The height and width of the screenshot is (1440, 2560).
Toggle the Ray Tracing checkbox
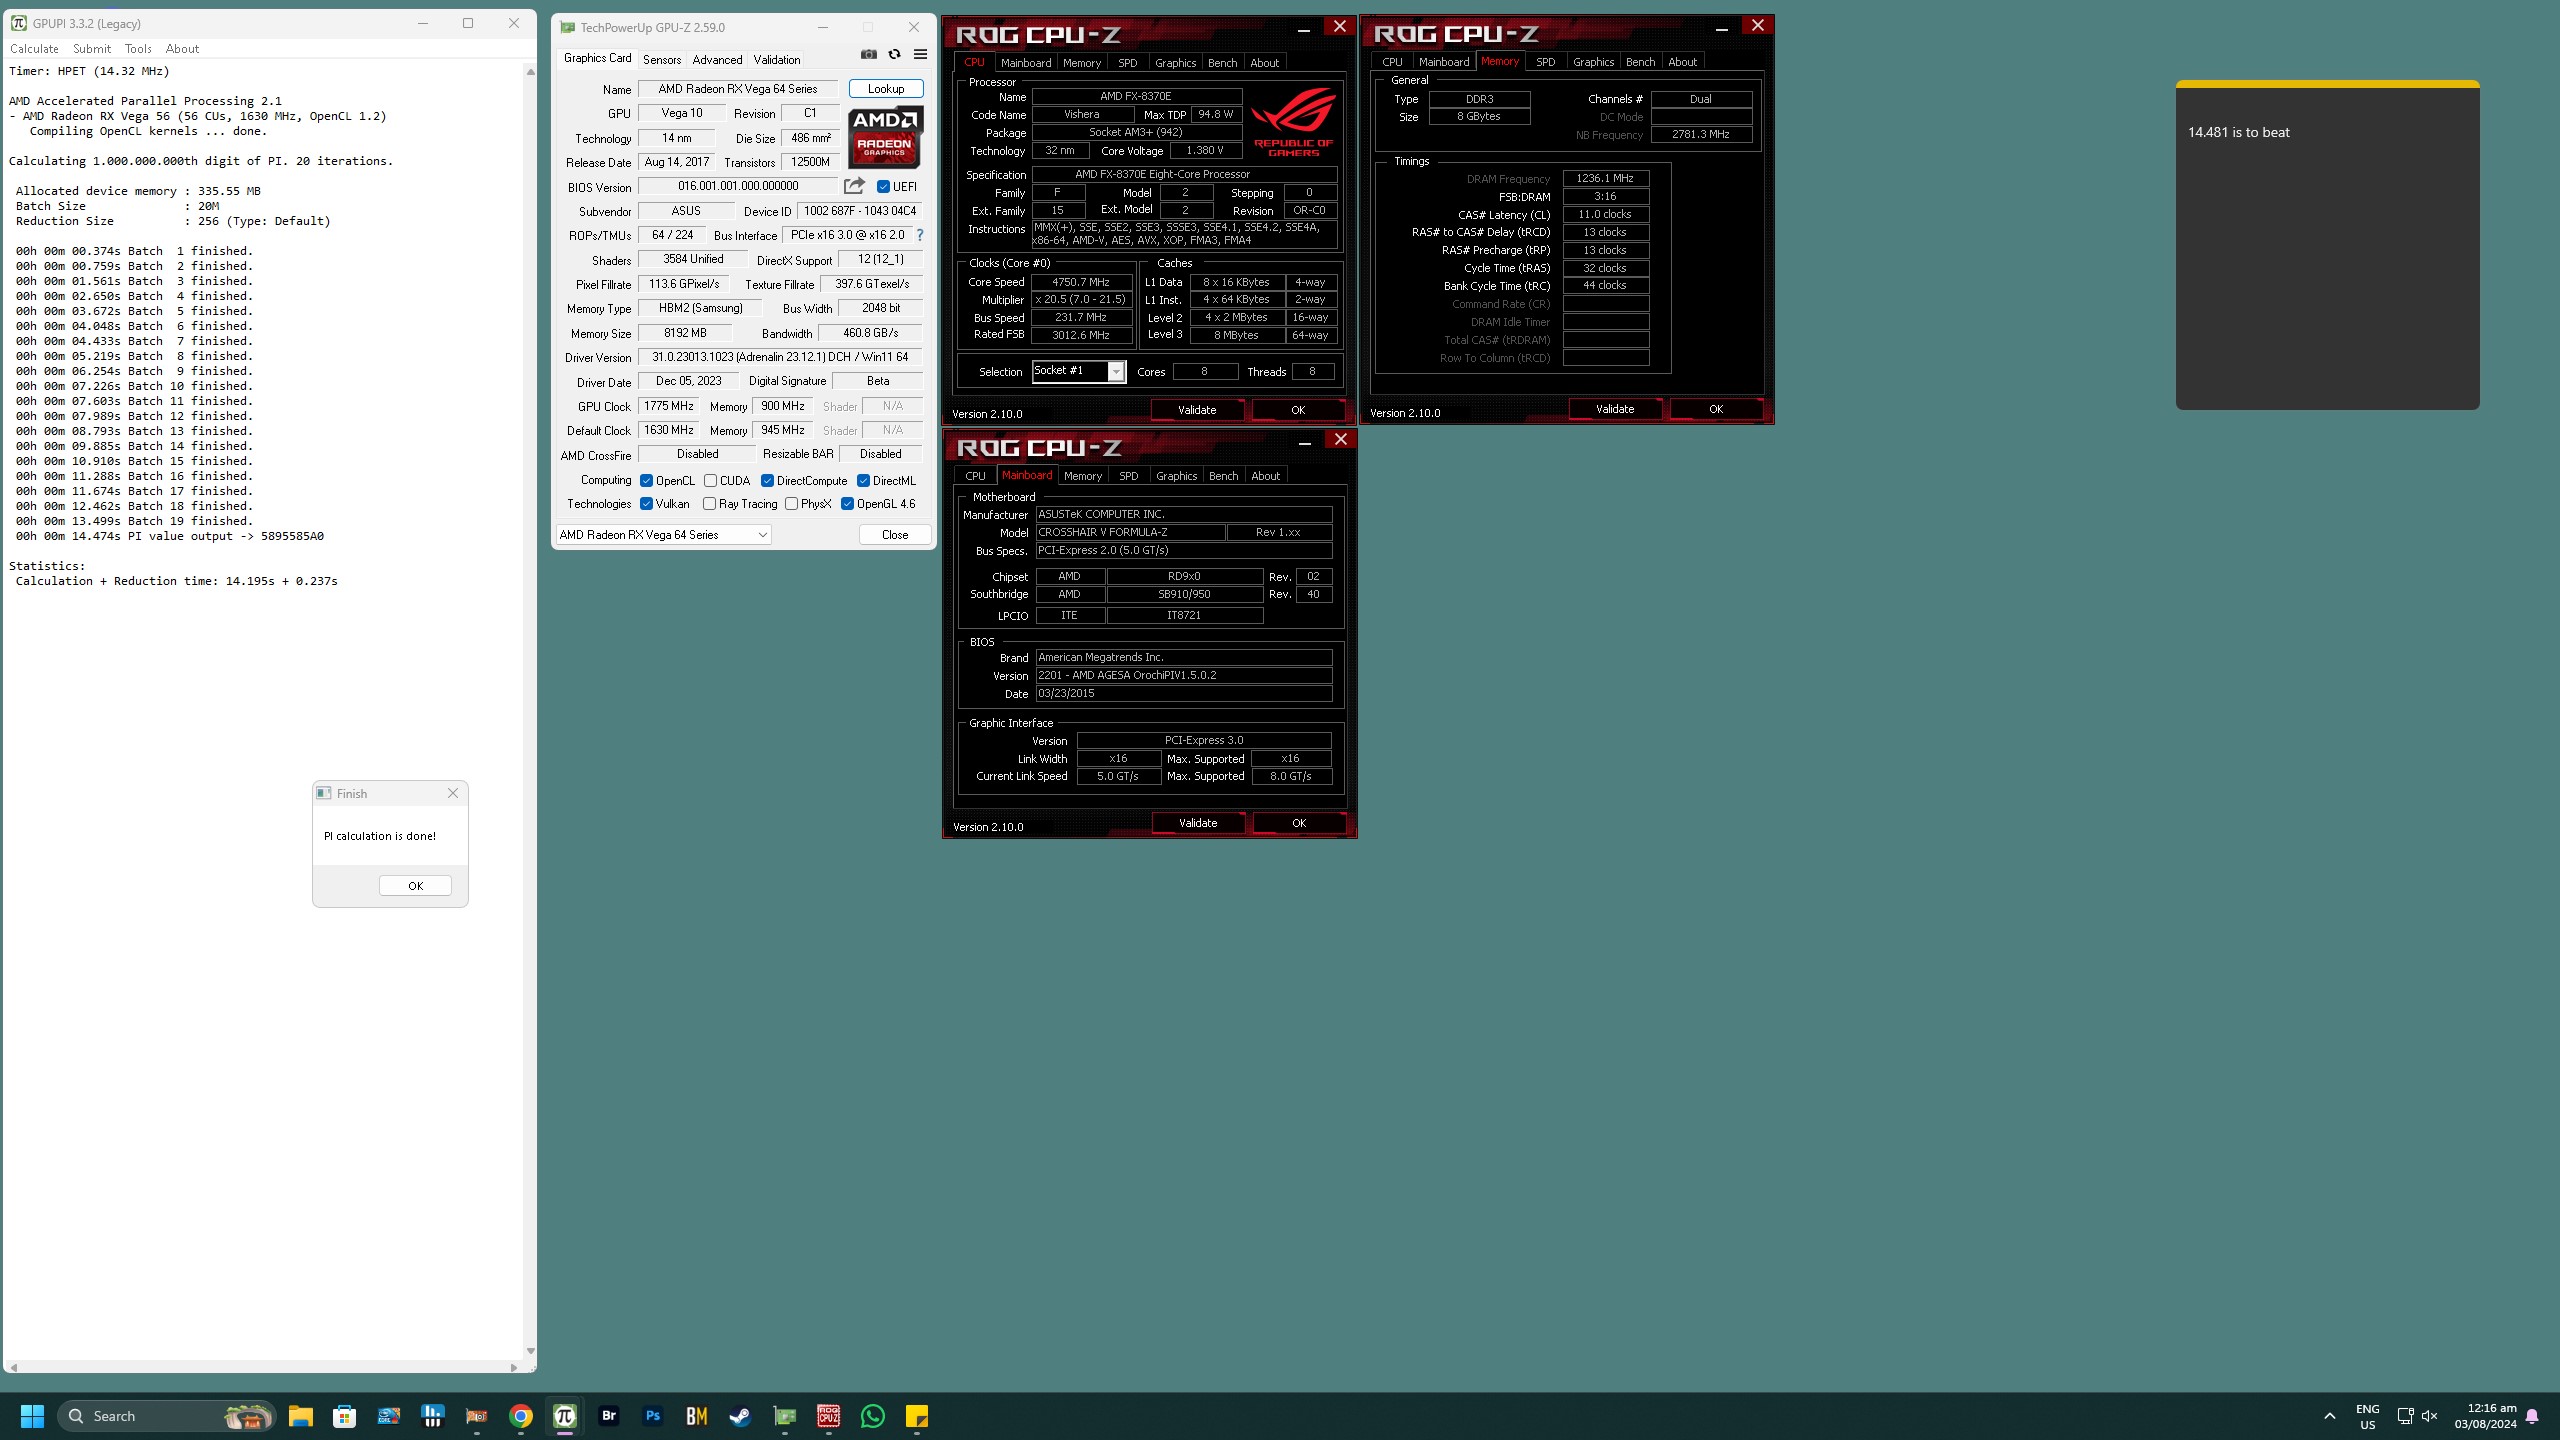709,504
